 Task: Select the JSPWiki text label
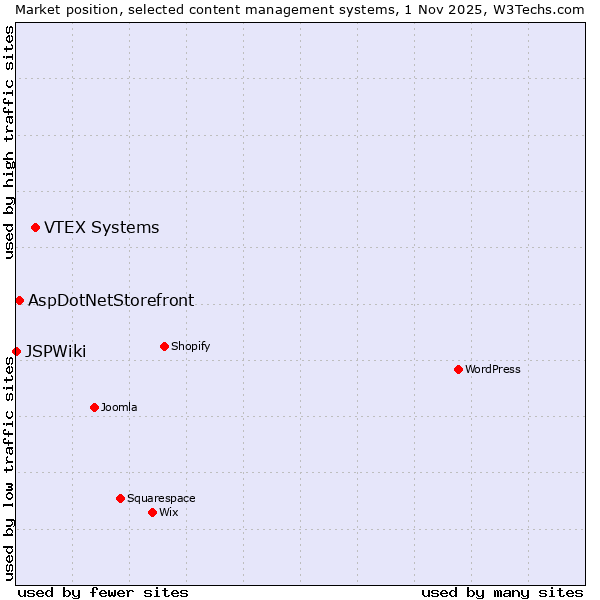coord(55,351)
